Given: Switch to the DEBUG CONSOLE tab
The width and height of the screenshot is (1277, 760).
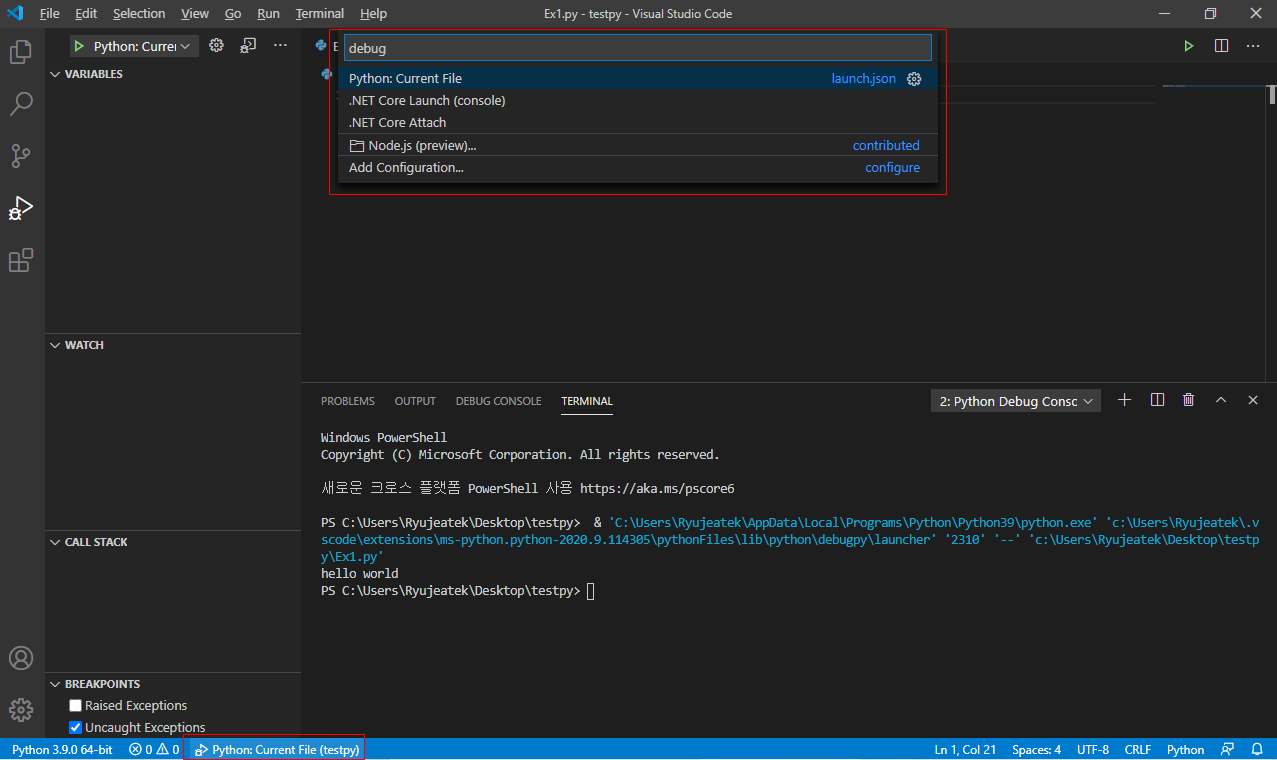Looking at the screenshot, I should (498, 401).
